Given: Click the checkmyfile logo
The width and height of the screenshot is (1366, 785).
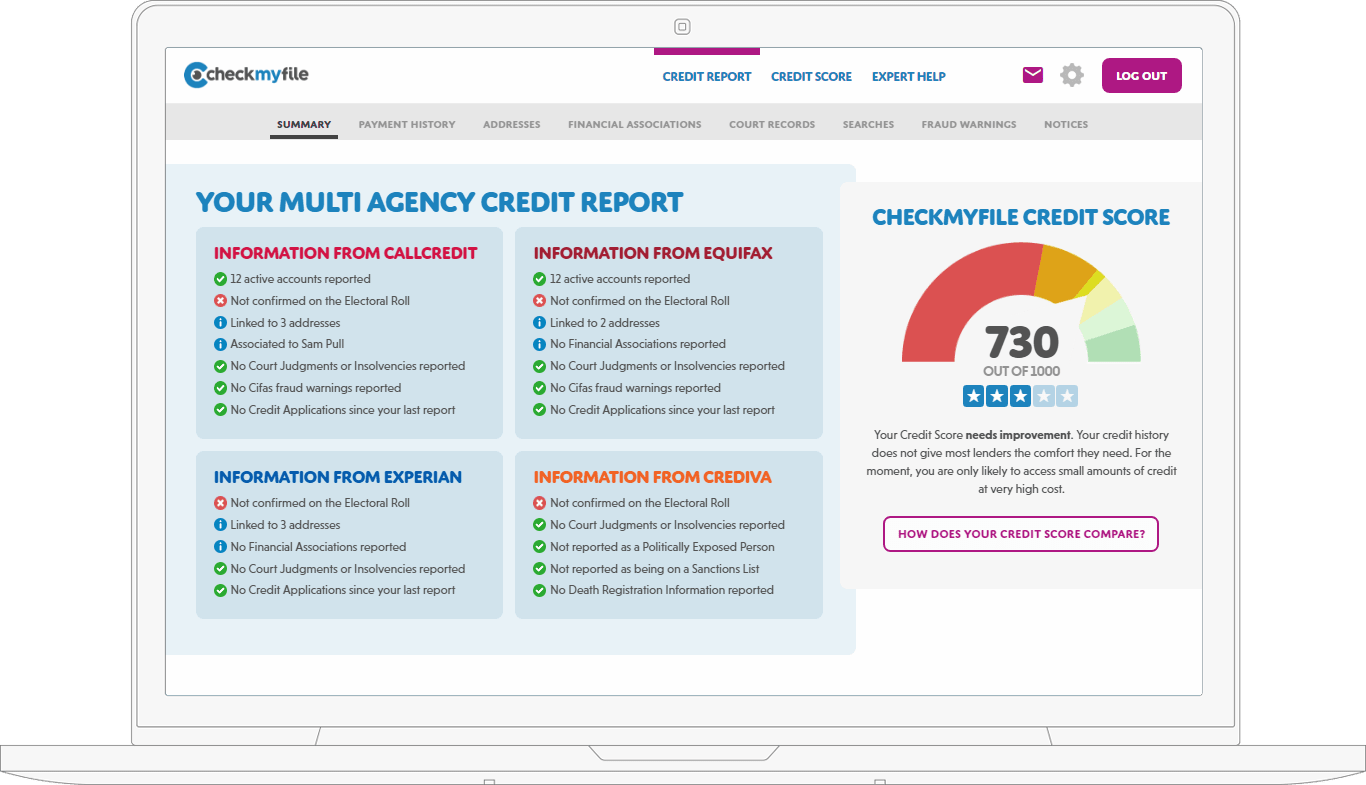Looking at the screenshot, I should pos(246,75).
